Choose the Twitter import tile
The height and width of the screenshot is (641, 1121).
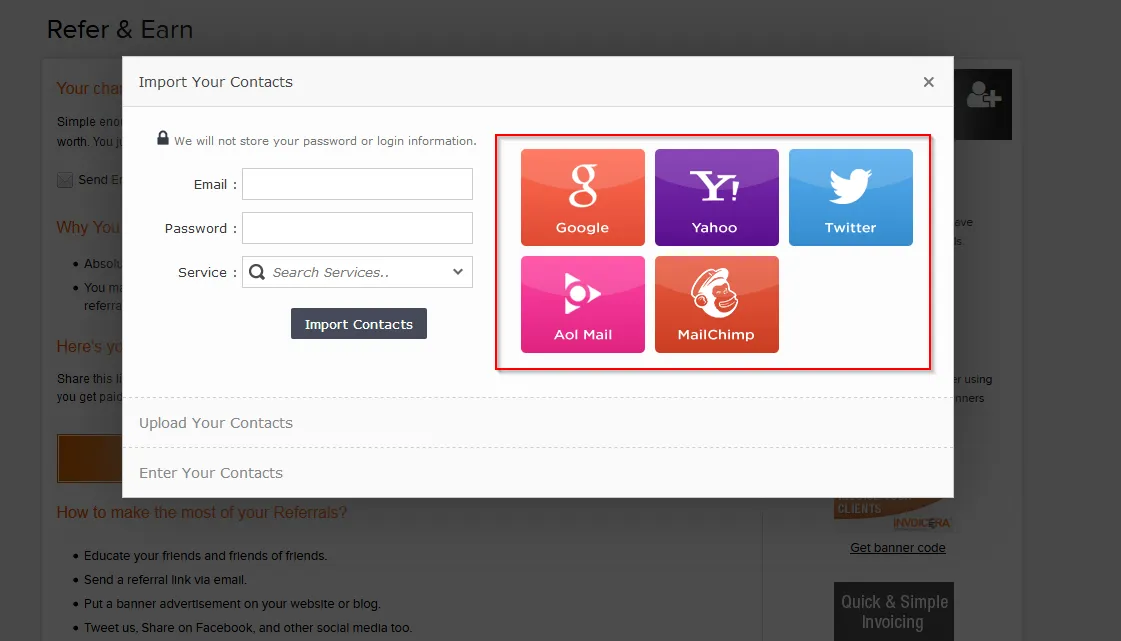[851, 197]
